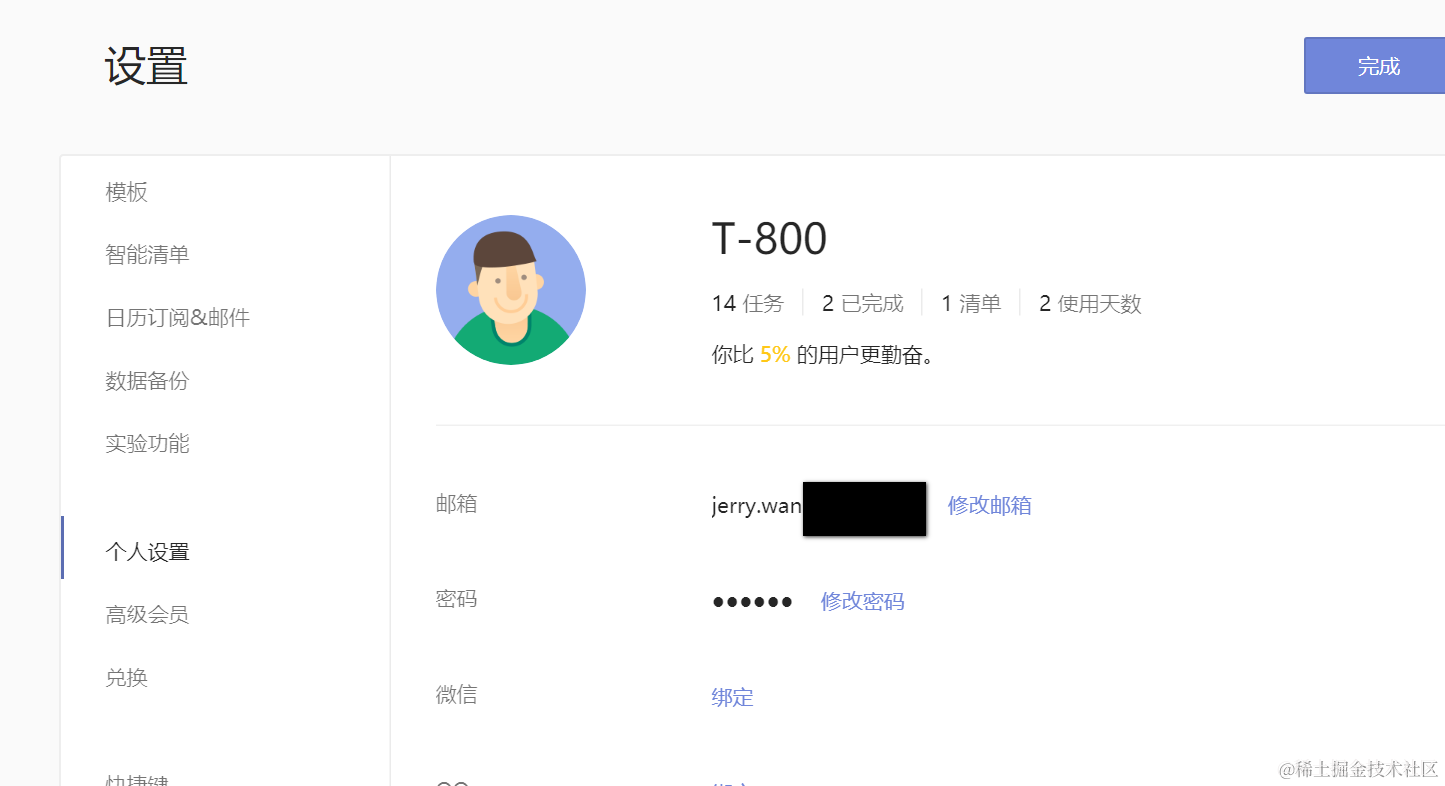Go to 日历订阅&邮件 settings
This screenshot has width=1445, height=786.
[178, 318]
